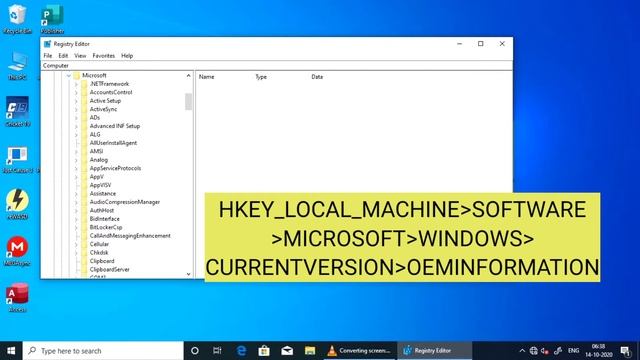Select the Microsoft registry key
The width and height of the screenshot is (640, 360).
94,76
